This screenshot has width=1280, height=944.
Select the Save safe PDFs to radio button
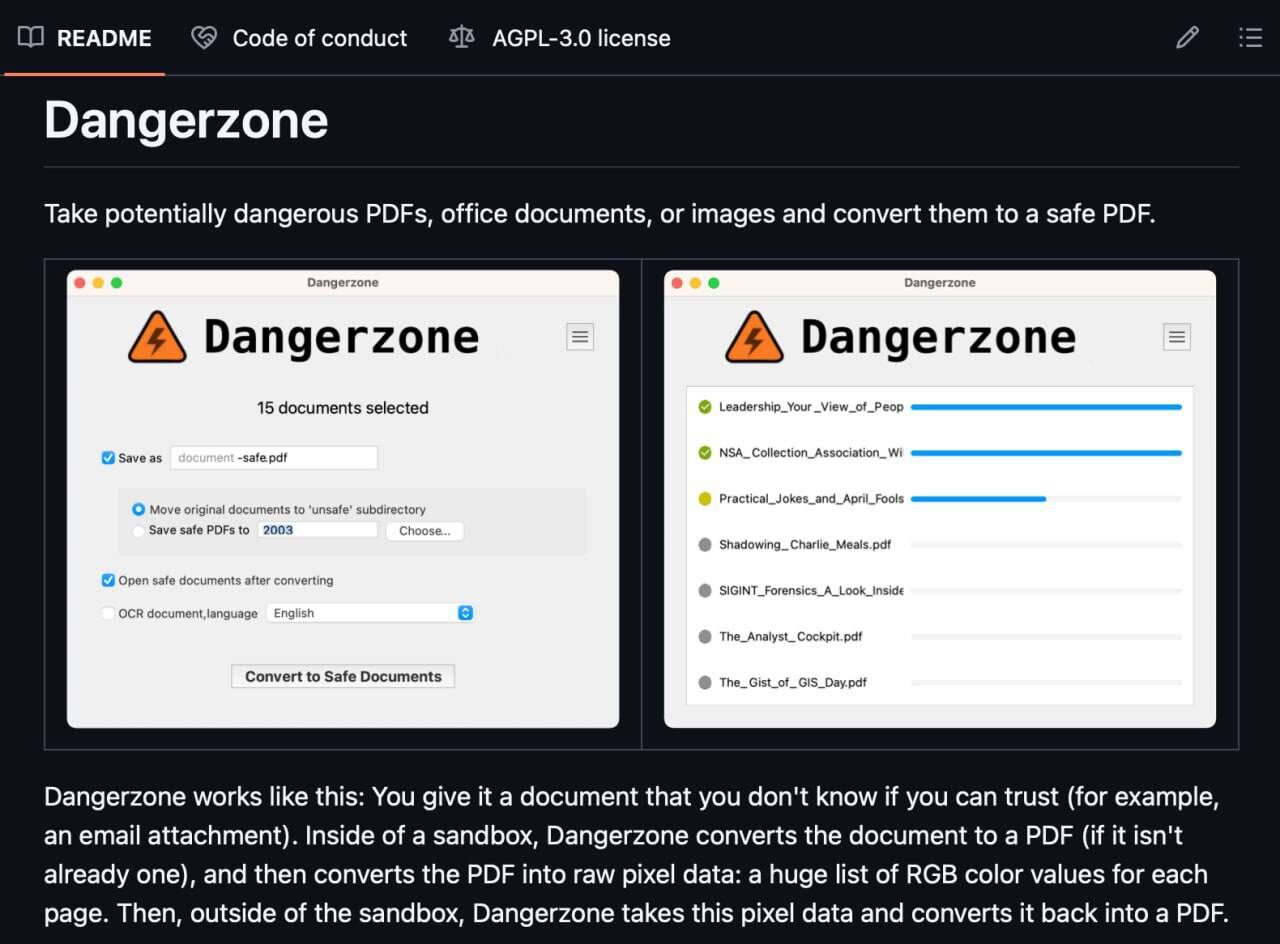[x=138, y=530]
